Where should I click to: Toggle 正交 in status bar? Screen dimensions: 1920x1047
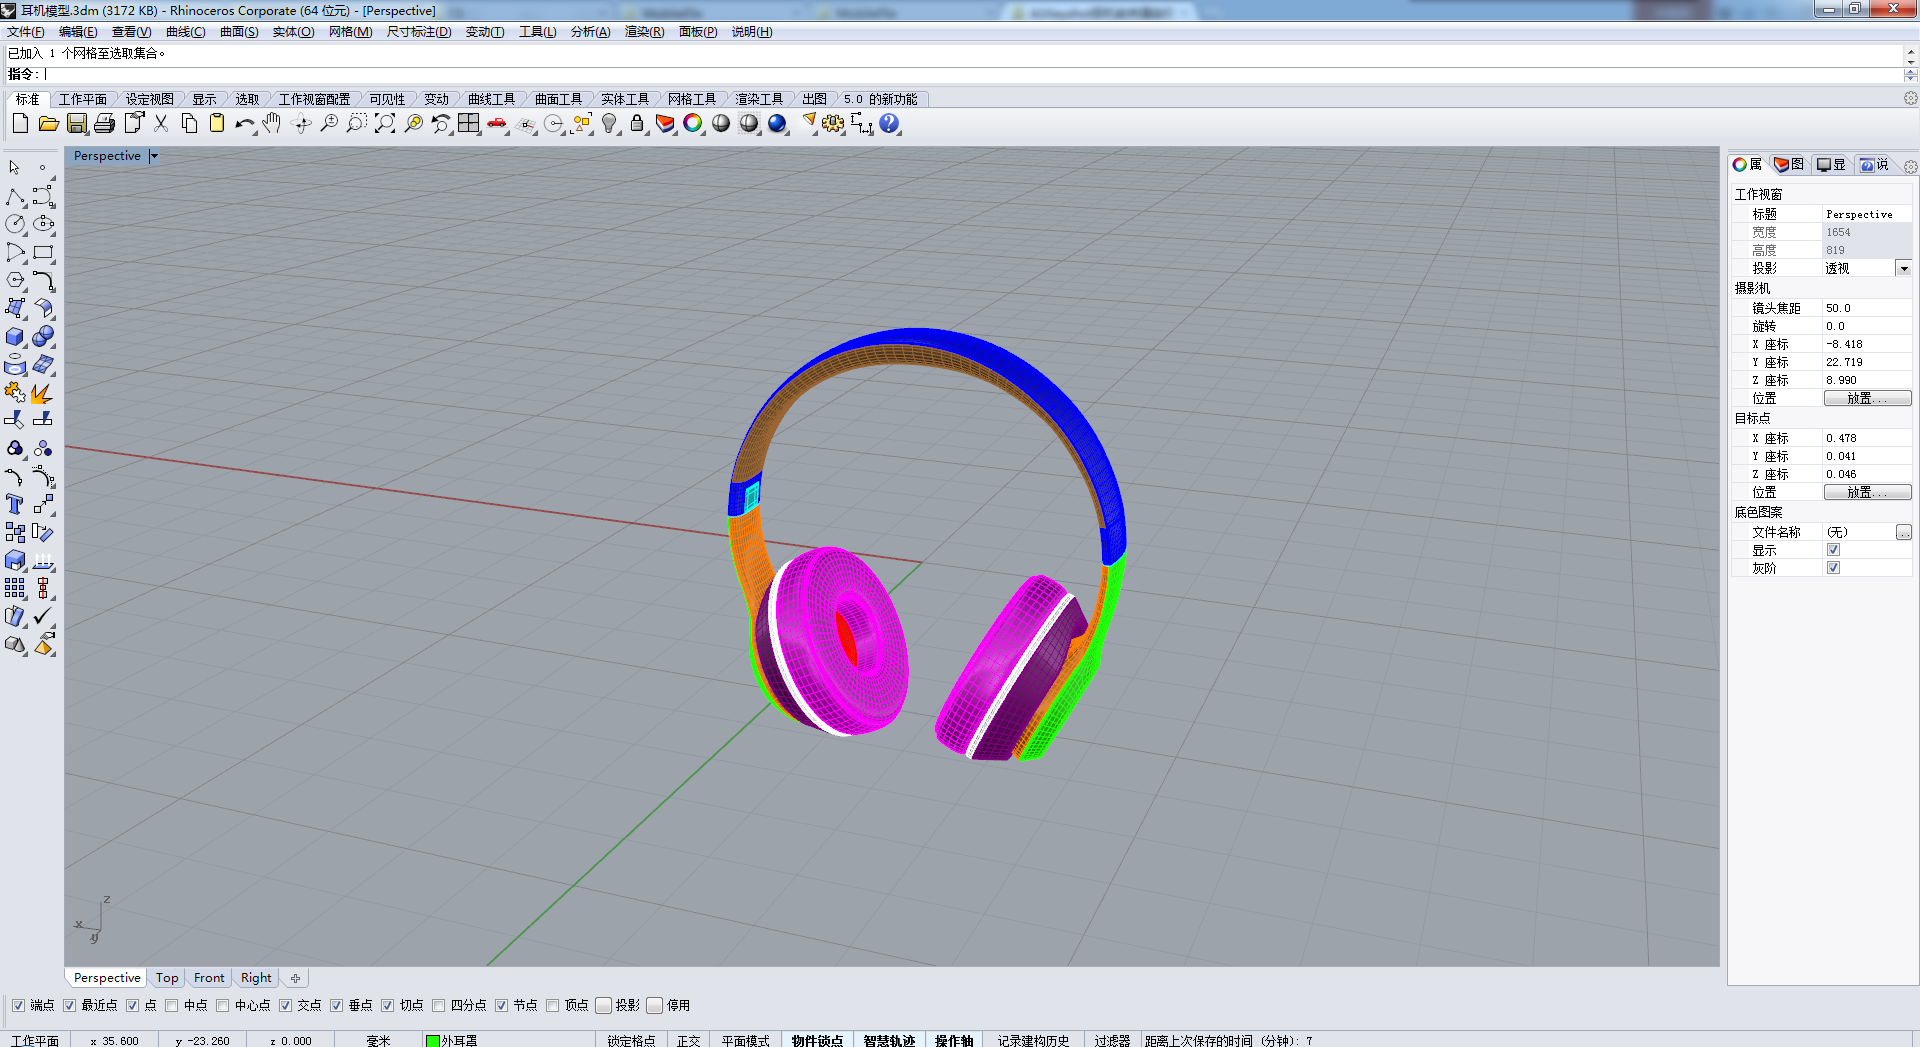point(689,1040)
